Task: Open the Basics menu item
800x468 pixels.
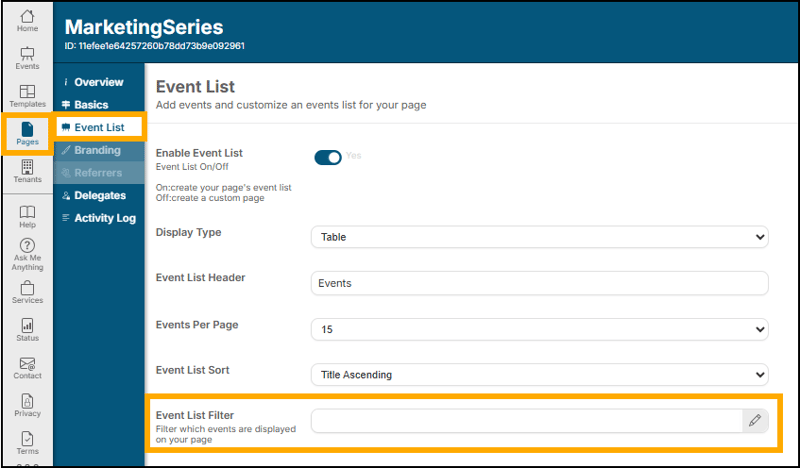Action: point(91,105)
